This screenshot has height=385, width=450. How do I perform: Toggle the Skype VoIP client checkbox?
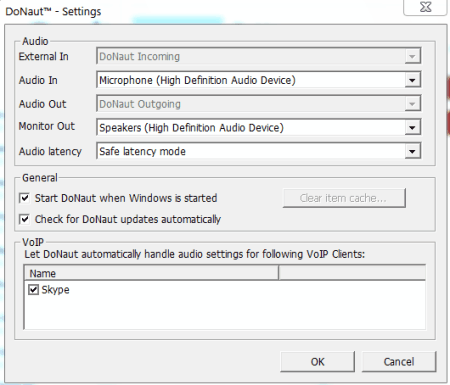click(x=33, y=290)
